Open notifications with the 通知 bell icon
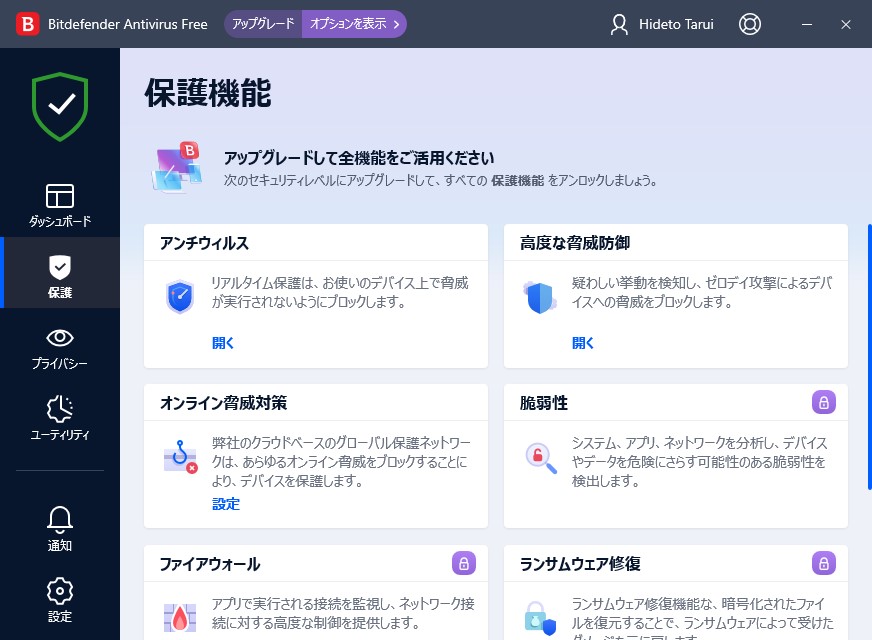Screen dimensions: 872x640 (60, 518)
